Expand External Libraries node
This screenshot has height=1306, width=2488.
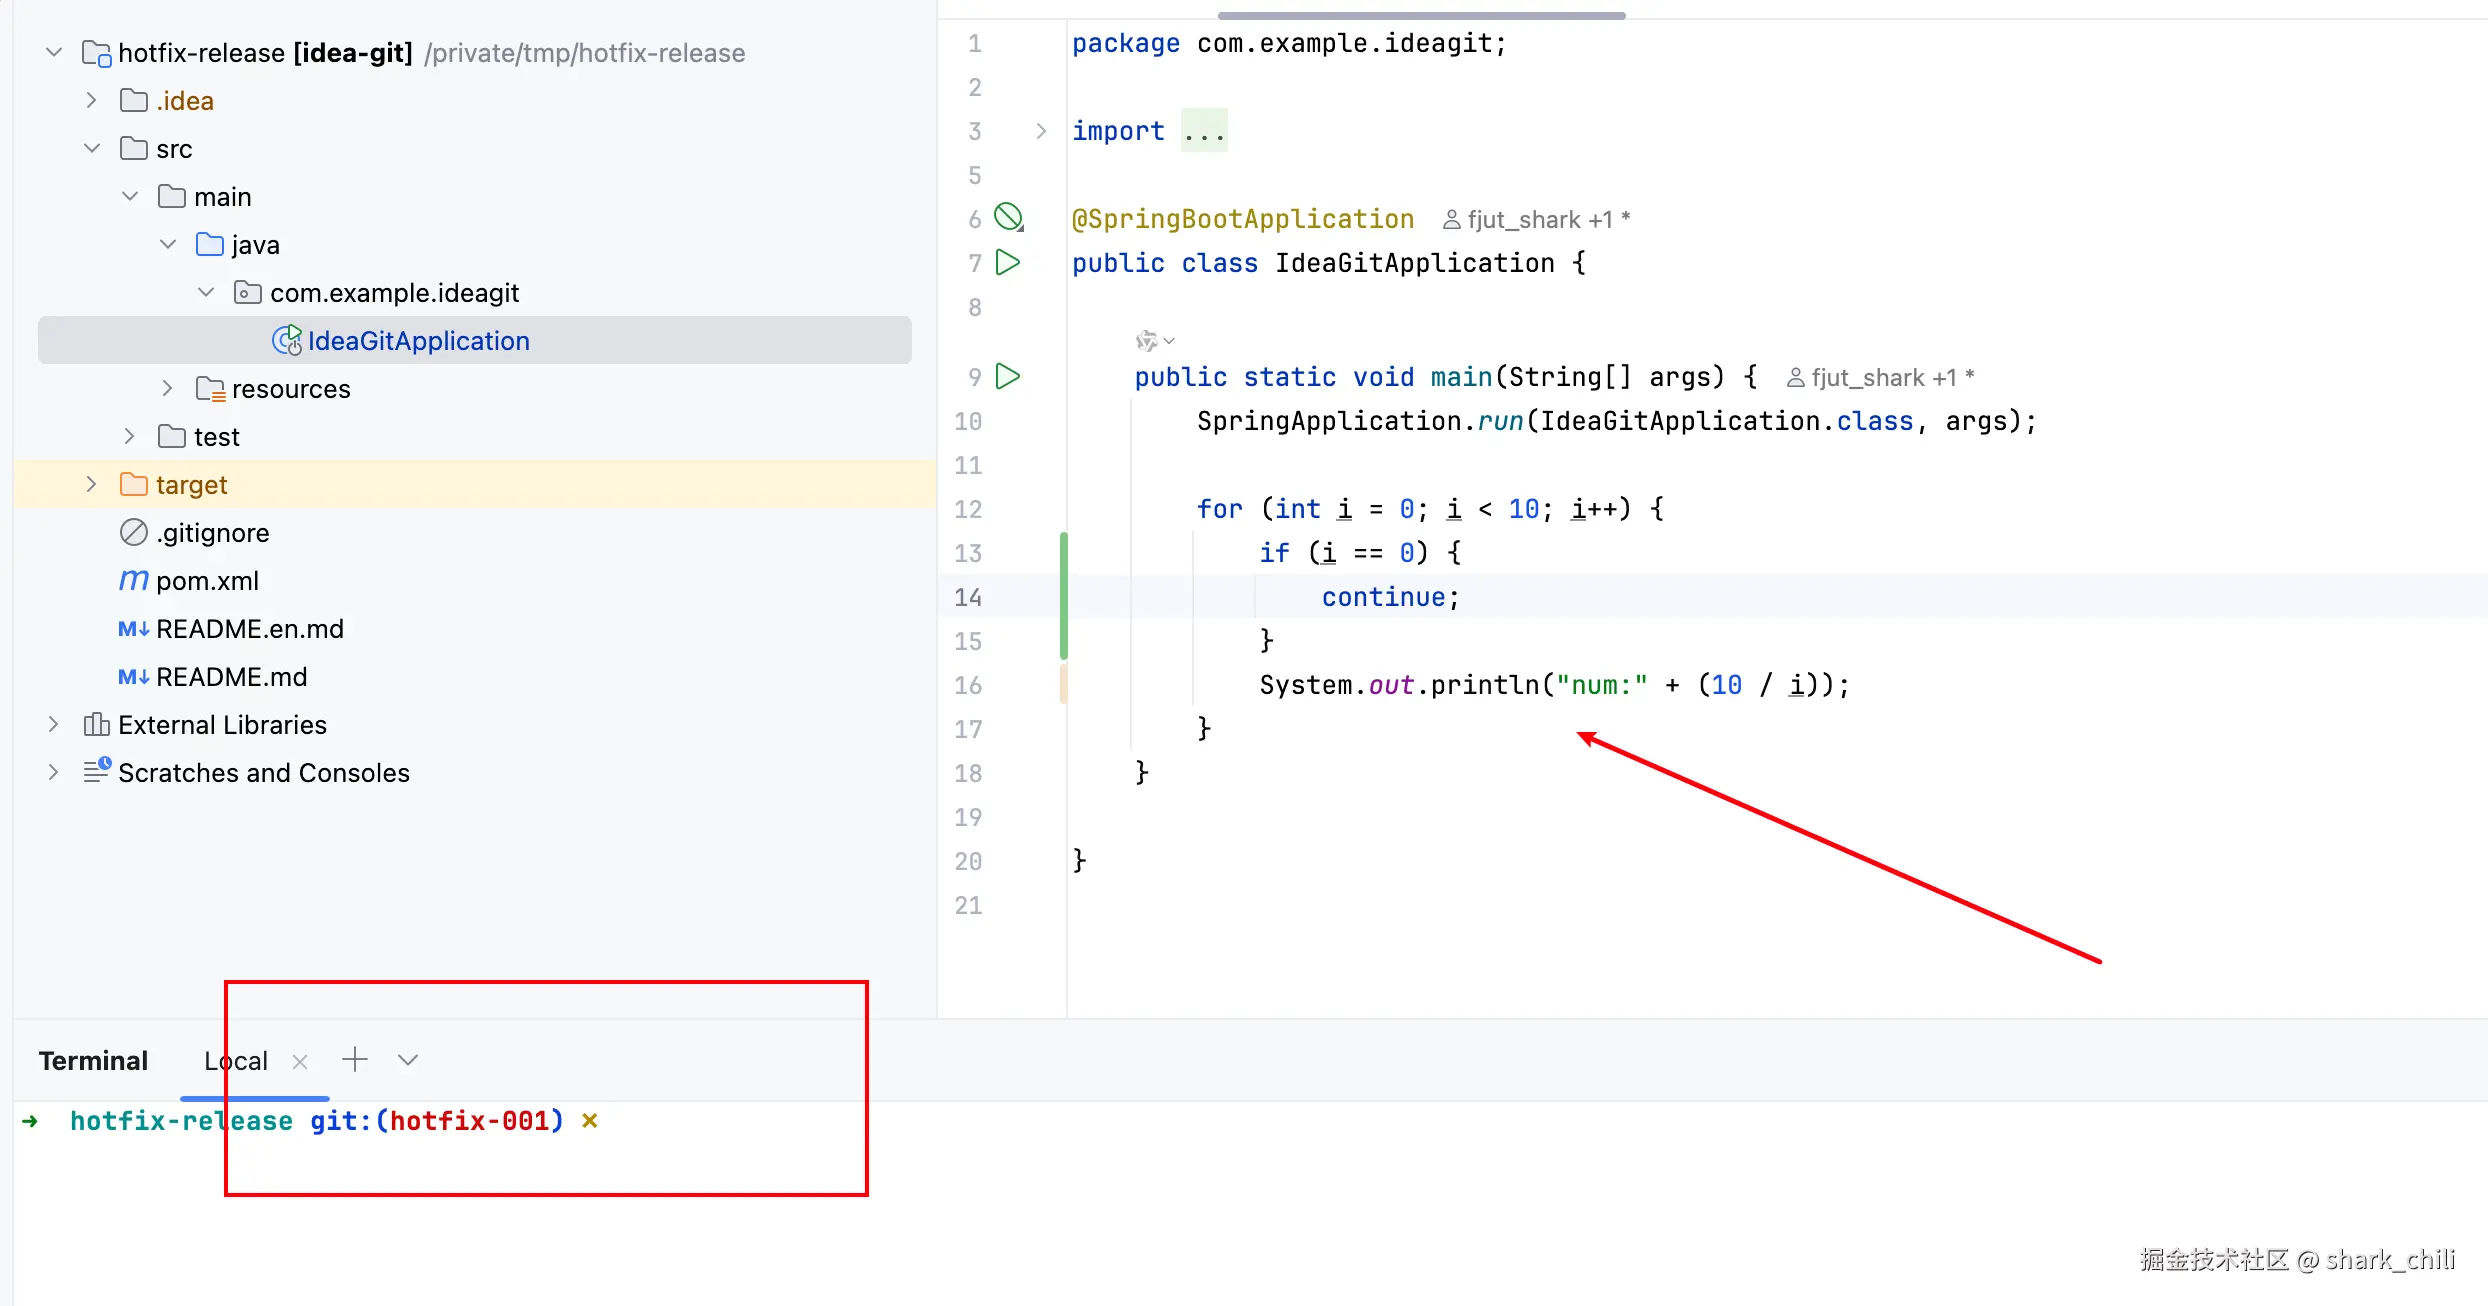point(53,725)
